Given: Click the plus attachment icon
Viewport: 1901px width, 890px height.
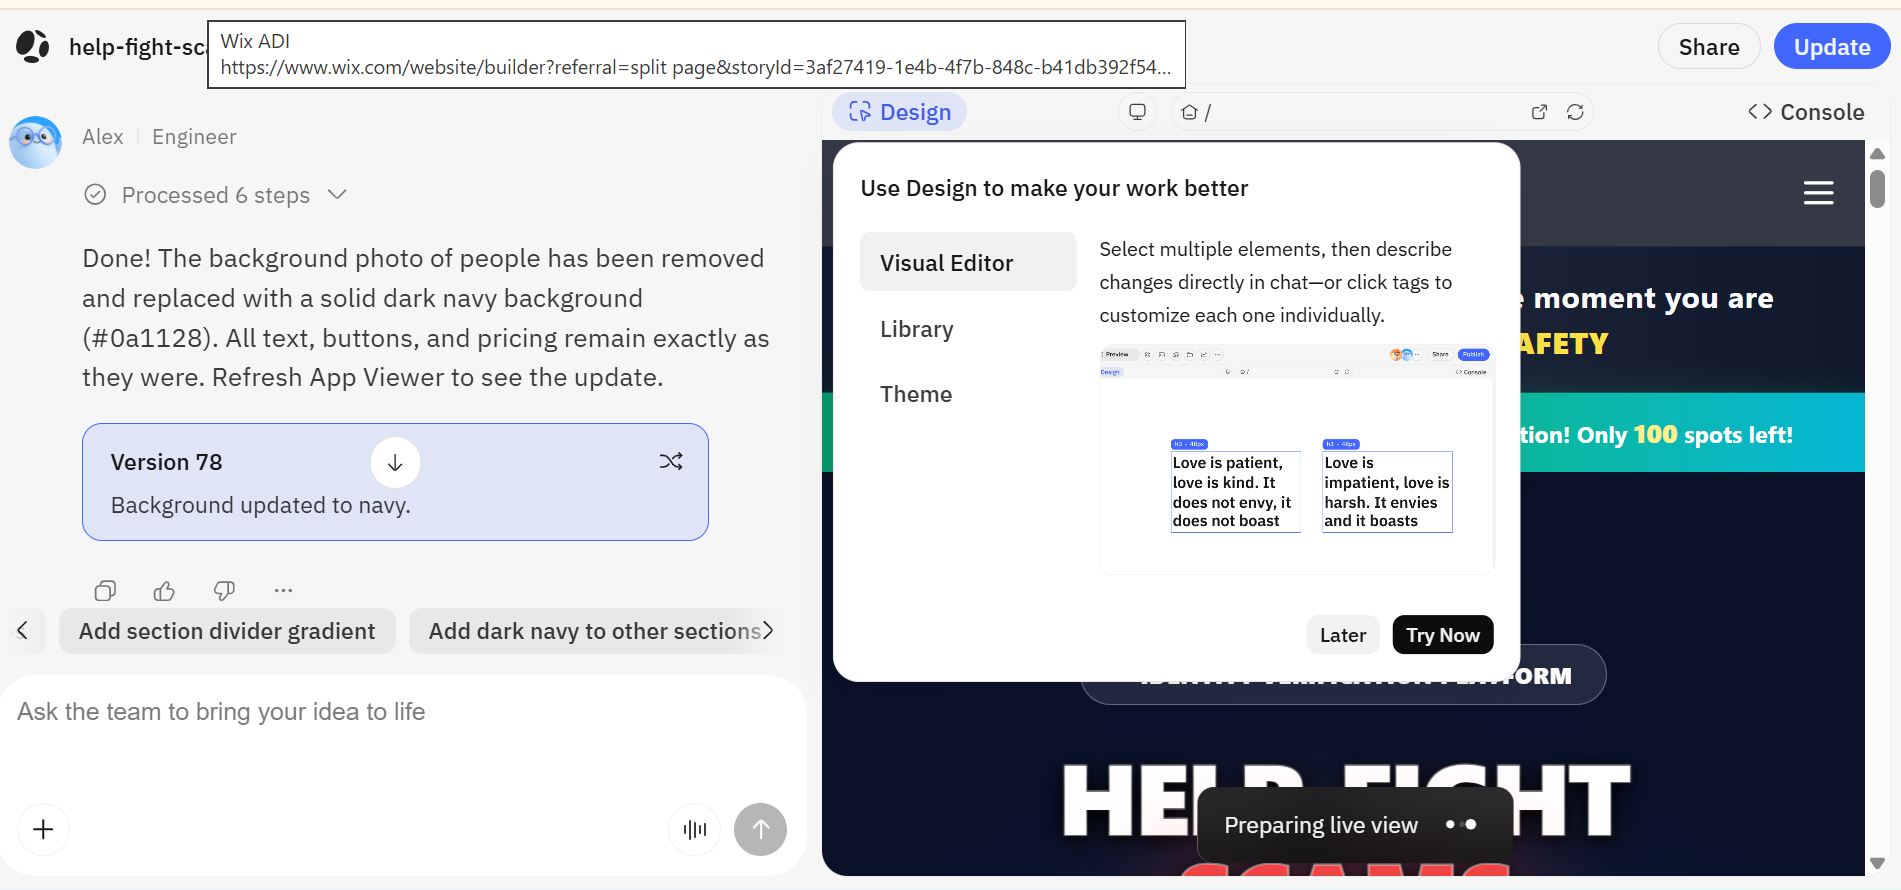Looking at the screenshot, I should click(x=43, y=829).
